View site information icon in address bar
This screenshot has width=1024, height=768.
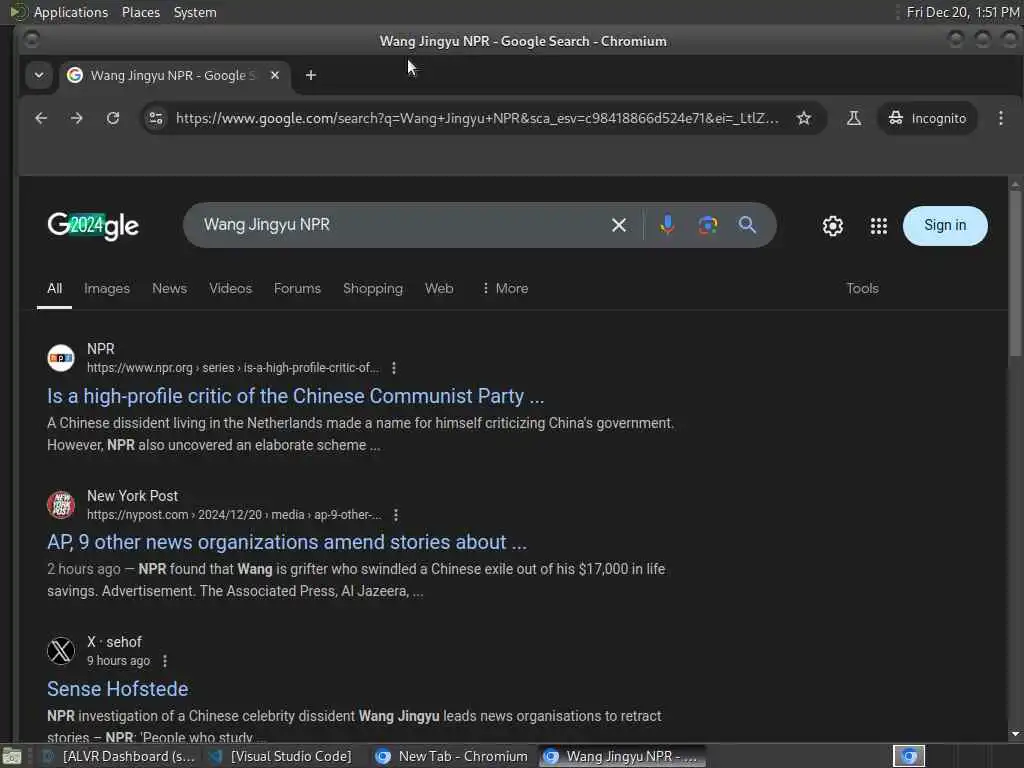[156, 118]
